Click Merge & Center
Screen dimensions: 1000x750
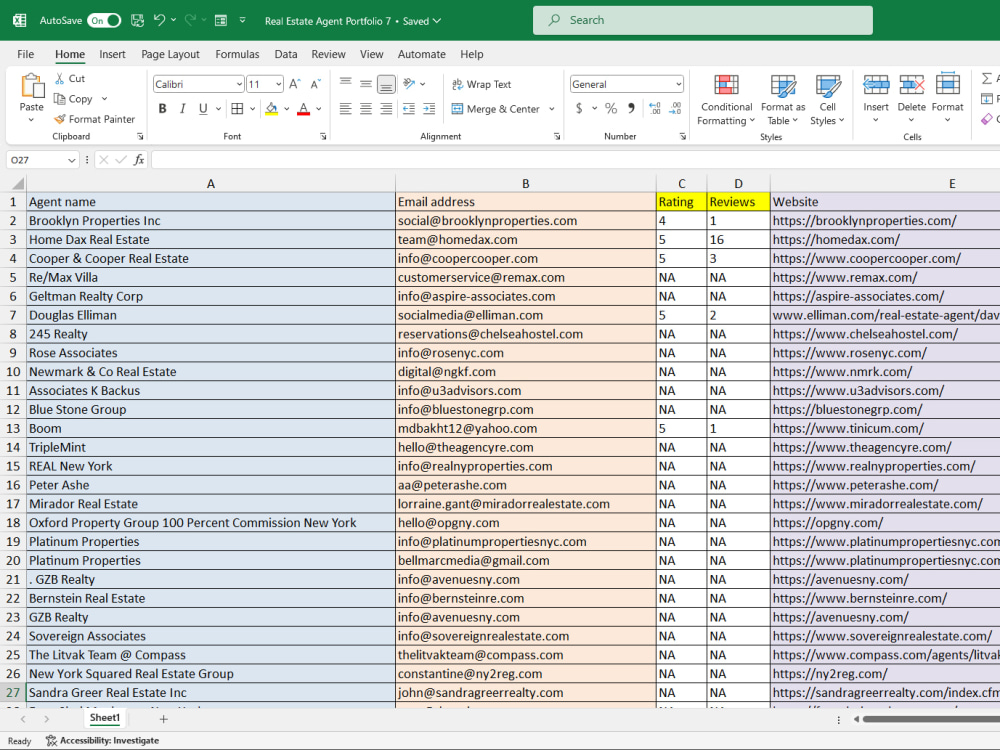point(496,109)
